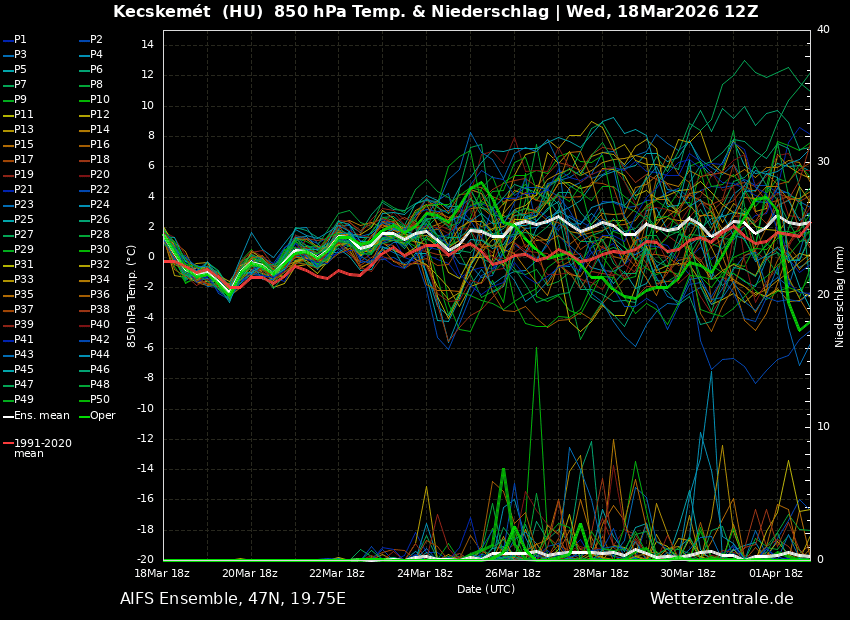Click the P25 legend entry

click(24, 220)
